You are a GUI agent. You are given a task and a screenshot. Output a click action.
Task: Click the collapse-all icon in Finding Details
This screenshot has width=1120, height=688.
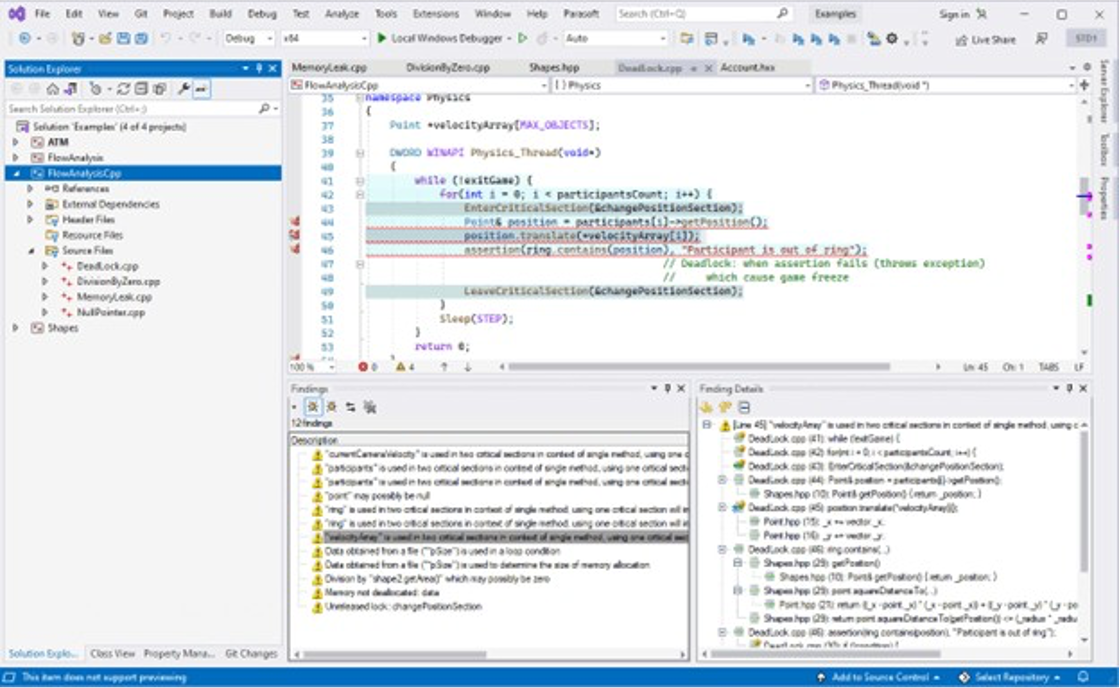[744, 407]
